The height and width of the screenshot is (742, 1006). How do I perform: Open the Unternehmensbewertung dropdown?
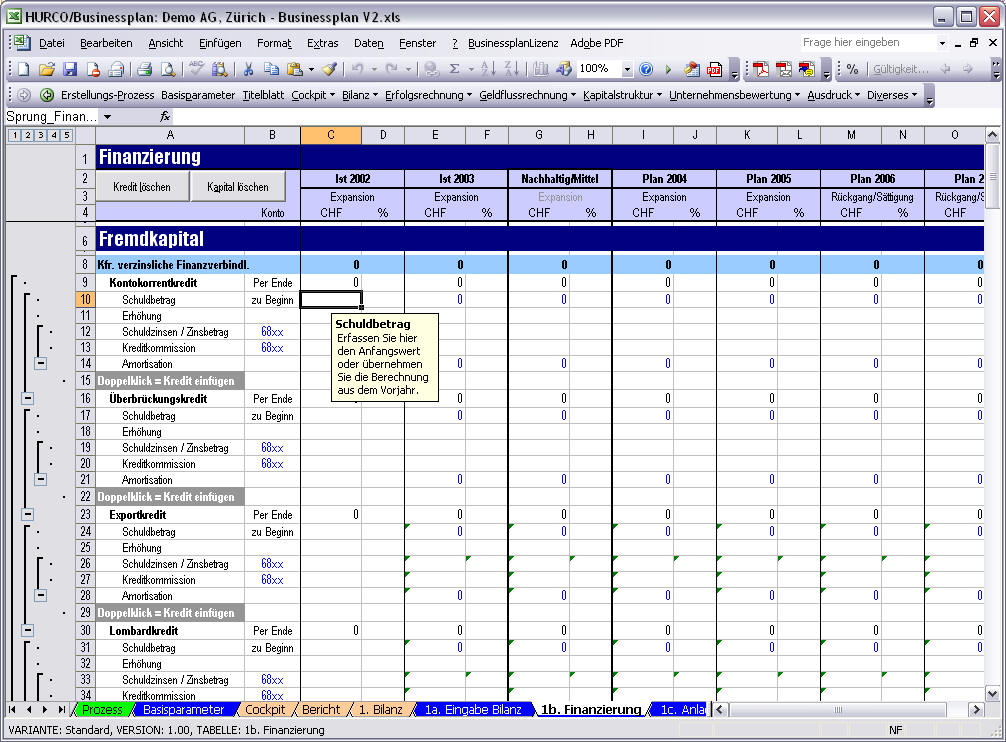click(x=735, y=95)
